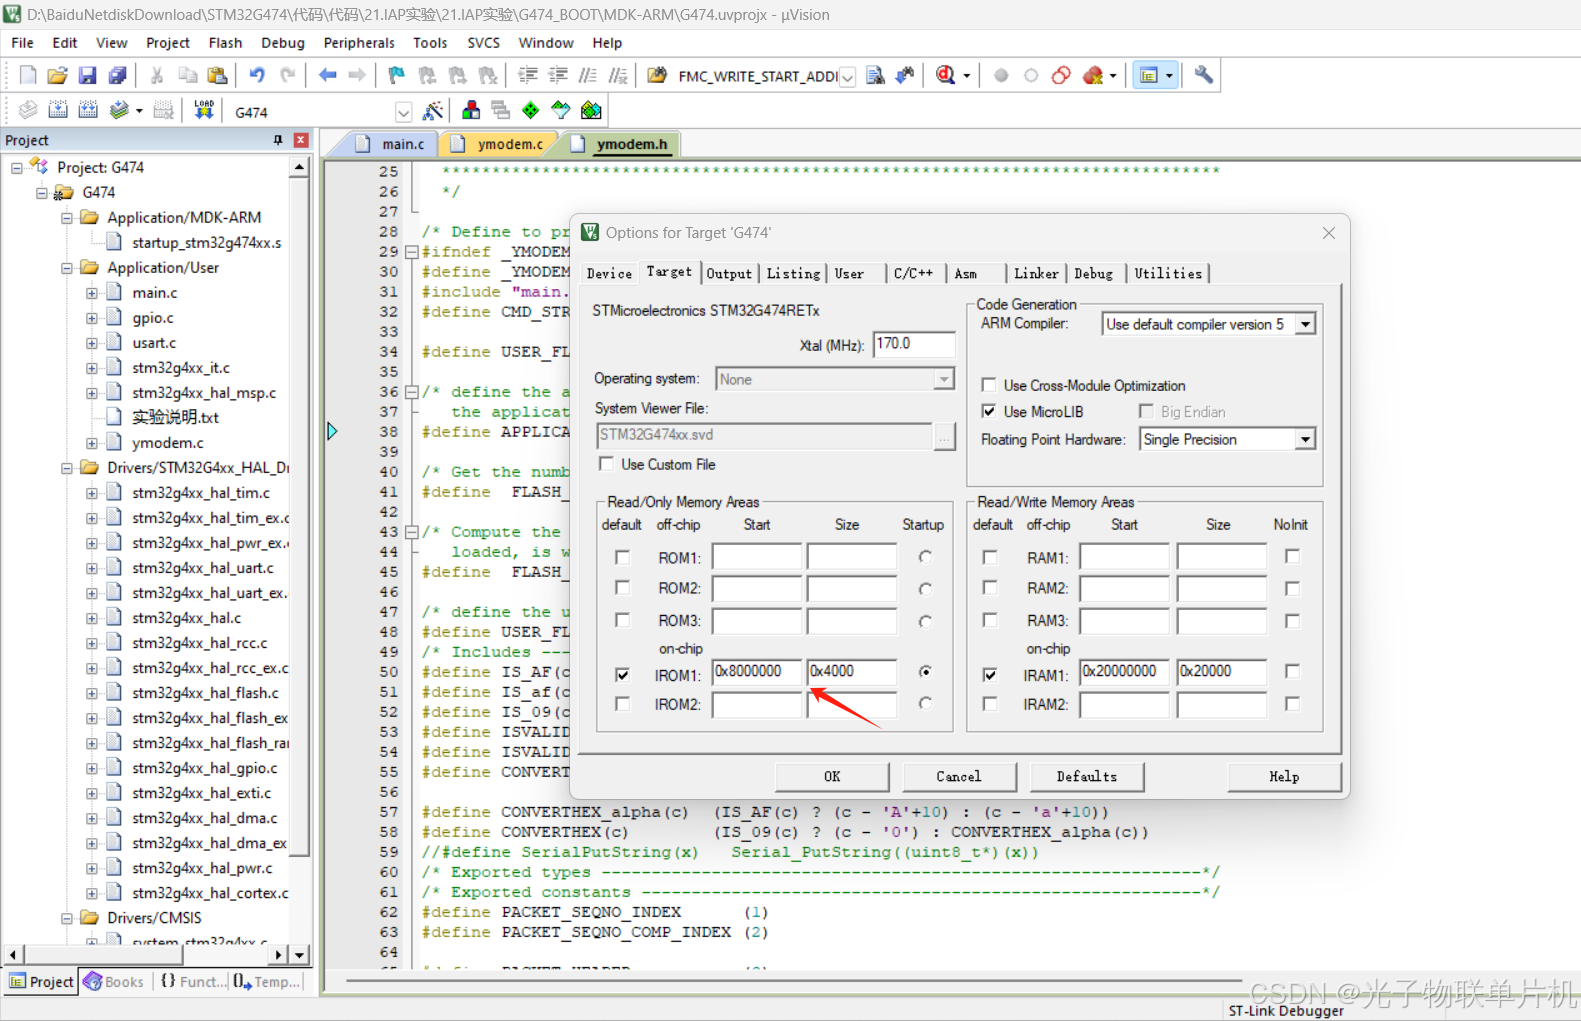Open the Floating Point Hardware dropdown
The image size is (1581, 1021).
click(x=1305, y=440)
